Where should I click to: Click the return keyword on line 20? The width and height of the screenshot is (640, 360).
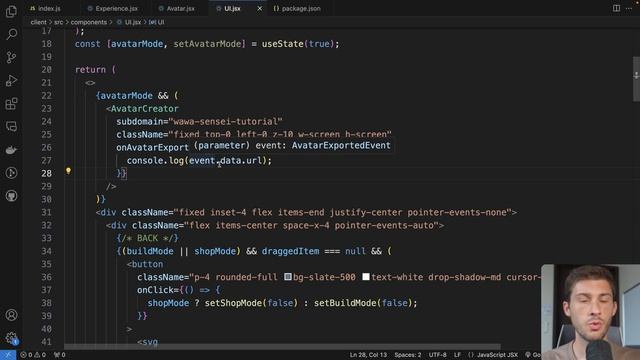pyautogui.click(x=90, y=70)
